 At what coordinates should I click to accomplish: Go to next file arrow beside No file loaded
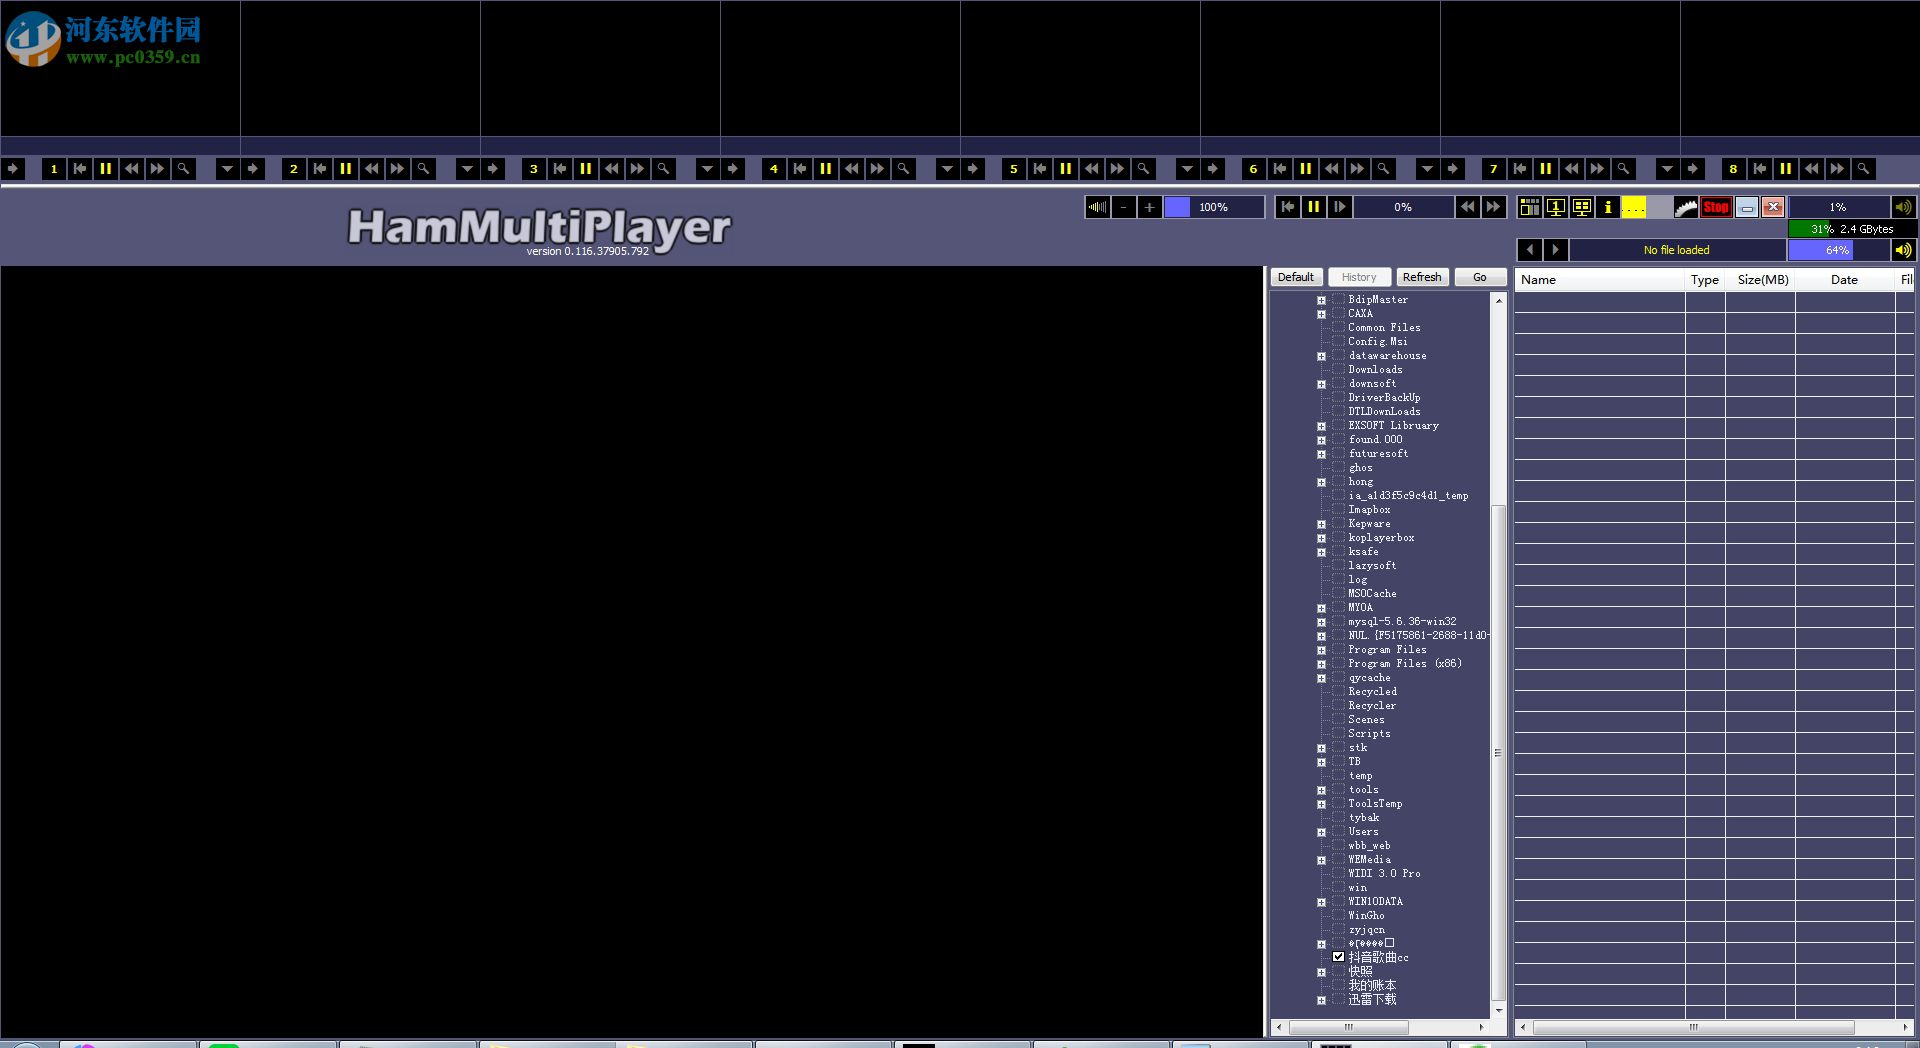coord(1556,250)
